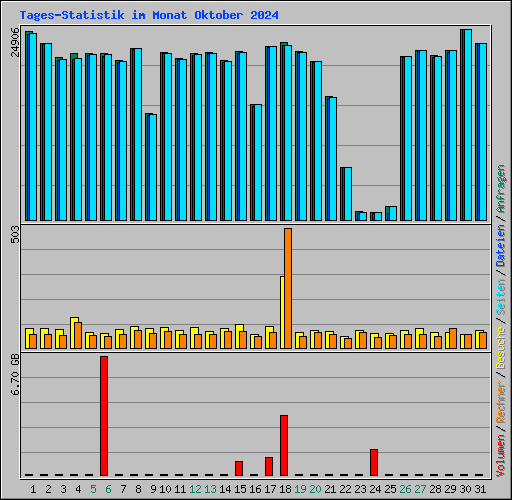This screenshot has height=500, width=512.
Task: Click the day 31 axis label
Action: click(480, 489)
